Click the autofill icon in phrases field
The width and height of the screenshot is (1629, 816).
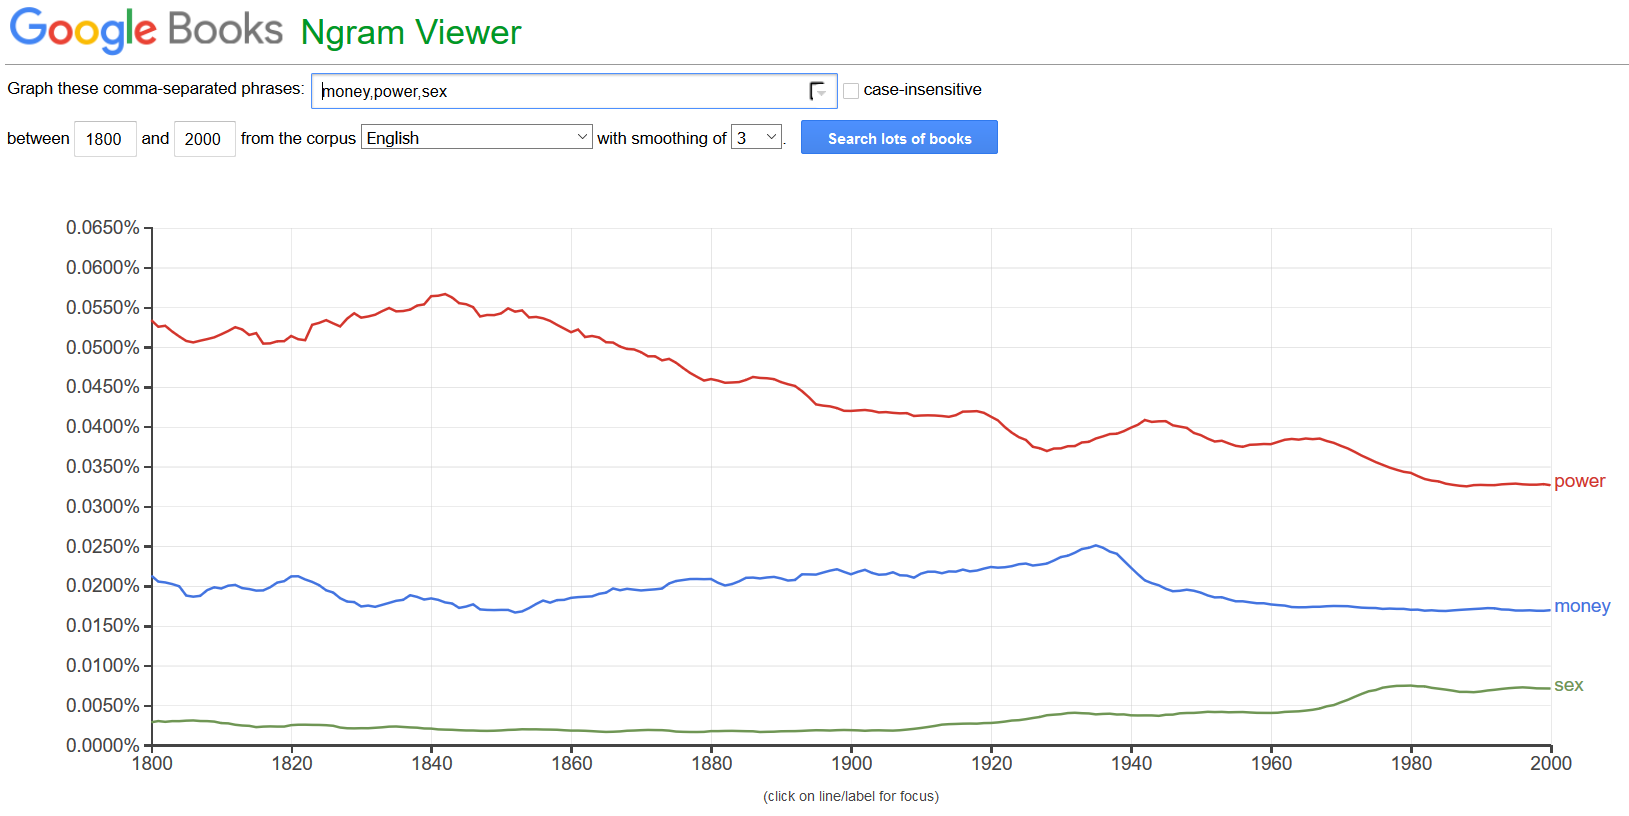tap(818, 91)
